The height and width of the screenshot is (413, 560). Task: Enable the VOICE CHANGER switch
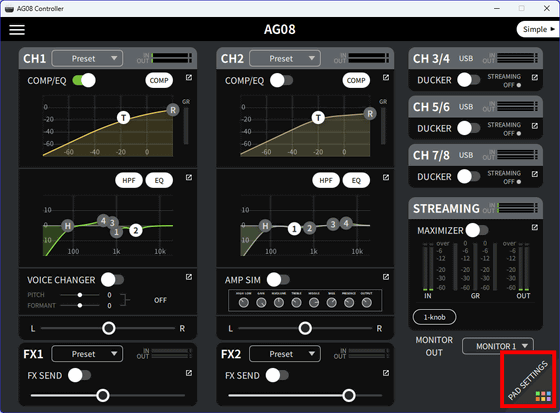point(112,280)
